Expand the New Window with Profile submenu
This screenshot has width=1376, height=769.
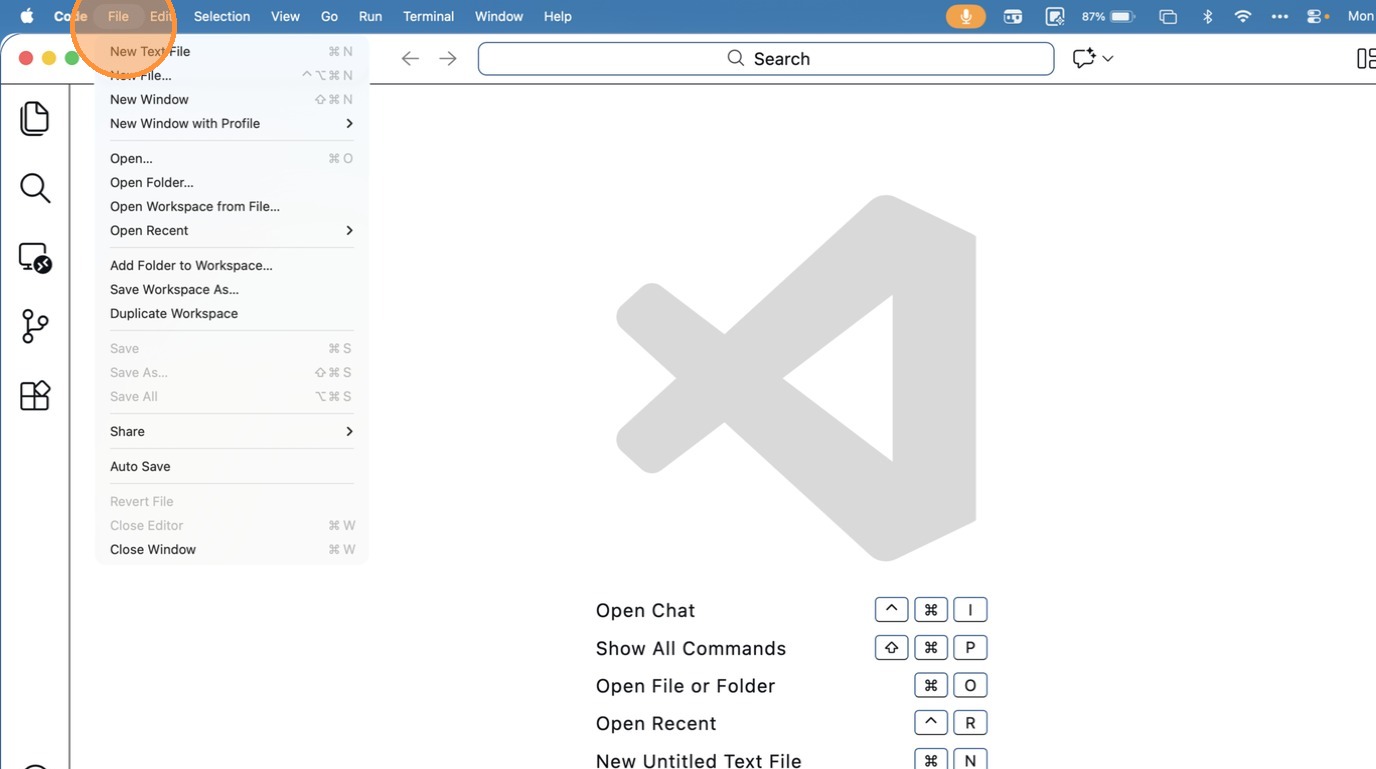pyautogui.click(x=232, y=123)
